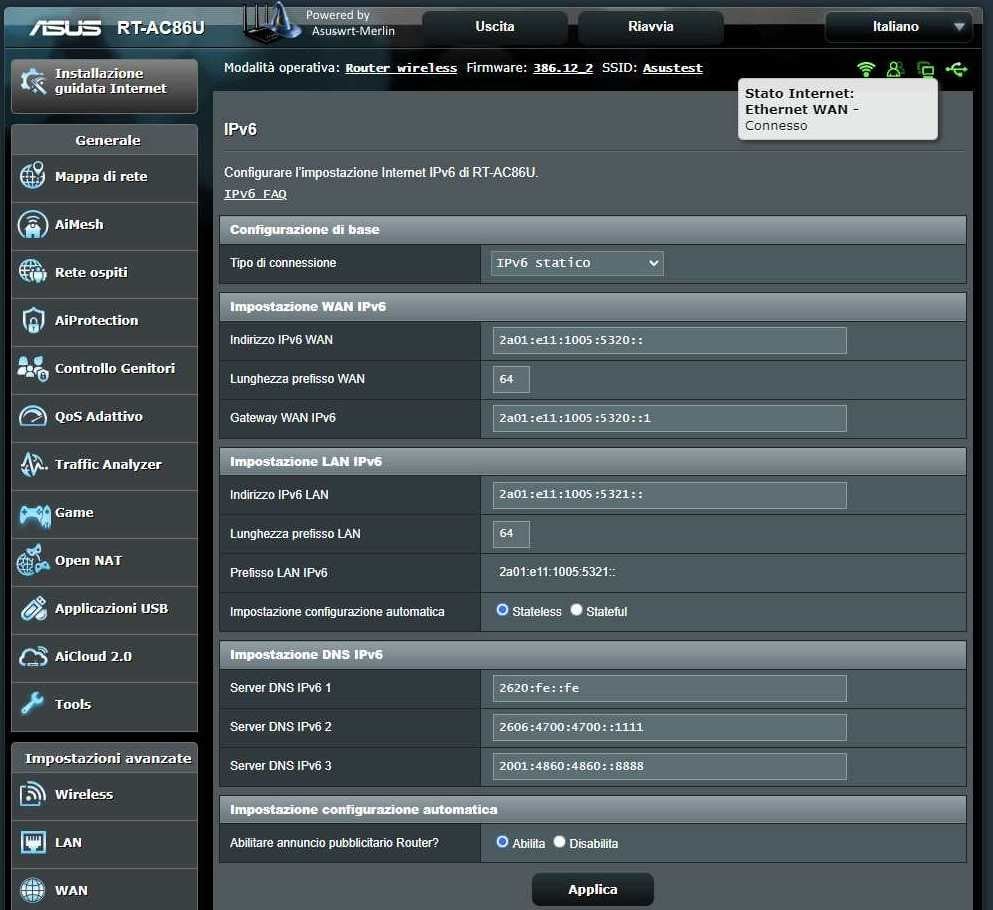Open the Italiano language dropdown
This screenshot has height=910, width=993.
tap(897, 27)
